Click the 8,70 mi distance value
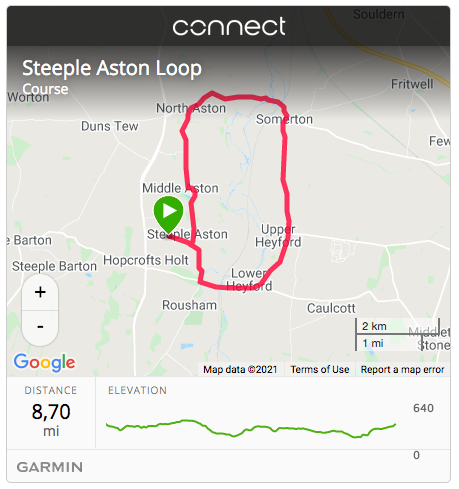Image resolution: width=459 pixels, height=489 pixels. (x=51, y=419)
